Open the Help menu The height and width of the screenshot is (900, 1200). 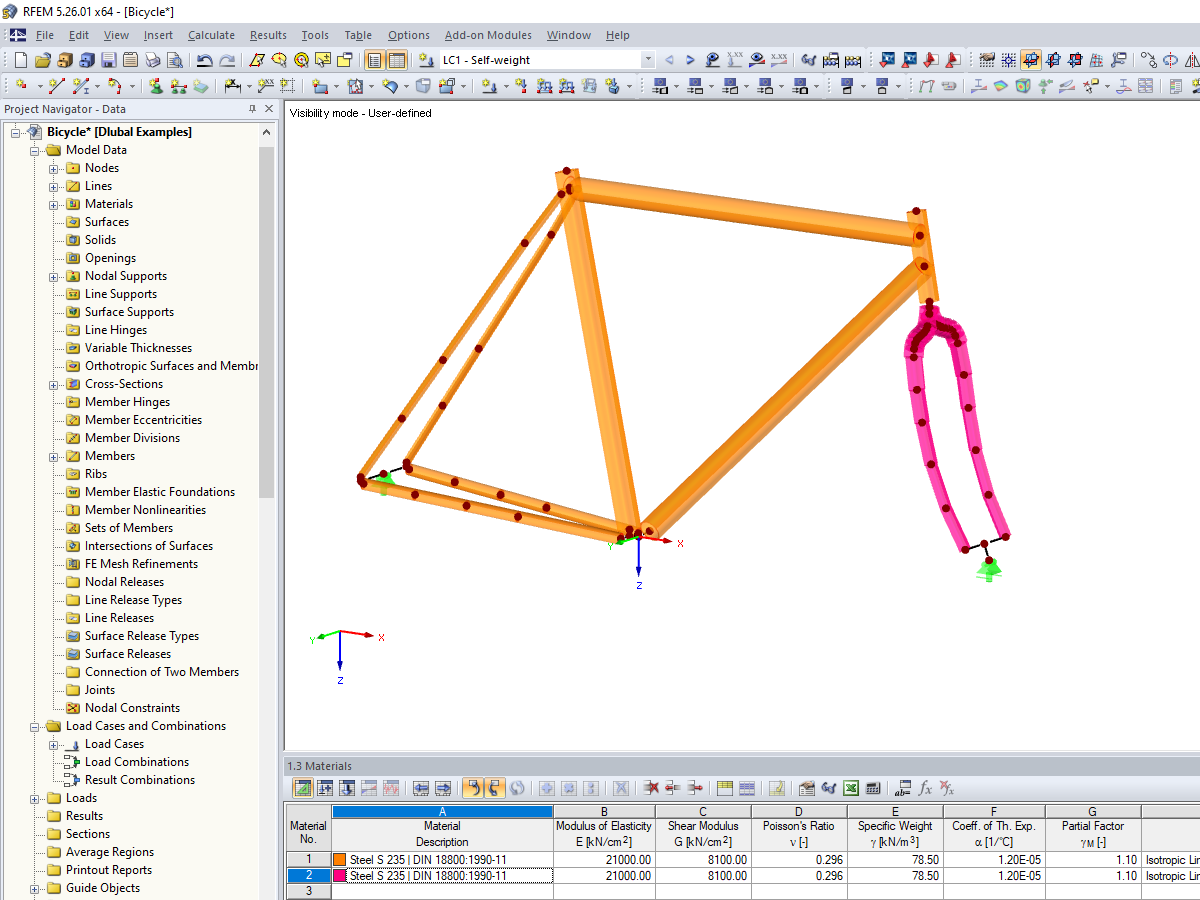point(618,35)
